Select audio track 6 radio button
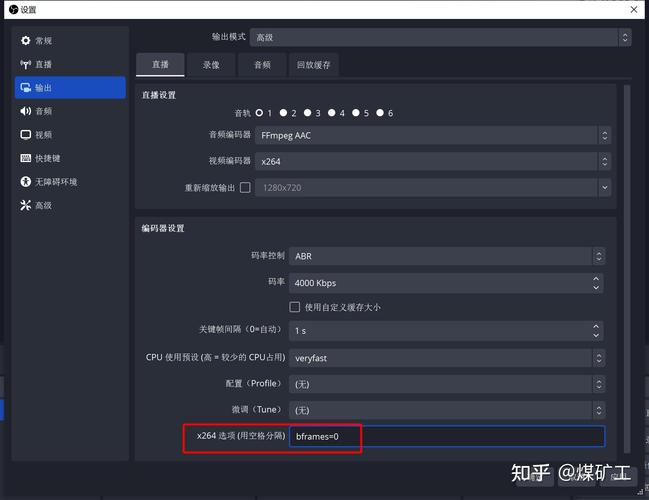 click(x=380, y=113)
